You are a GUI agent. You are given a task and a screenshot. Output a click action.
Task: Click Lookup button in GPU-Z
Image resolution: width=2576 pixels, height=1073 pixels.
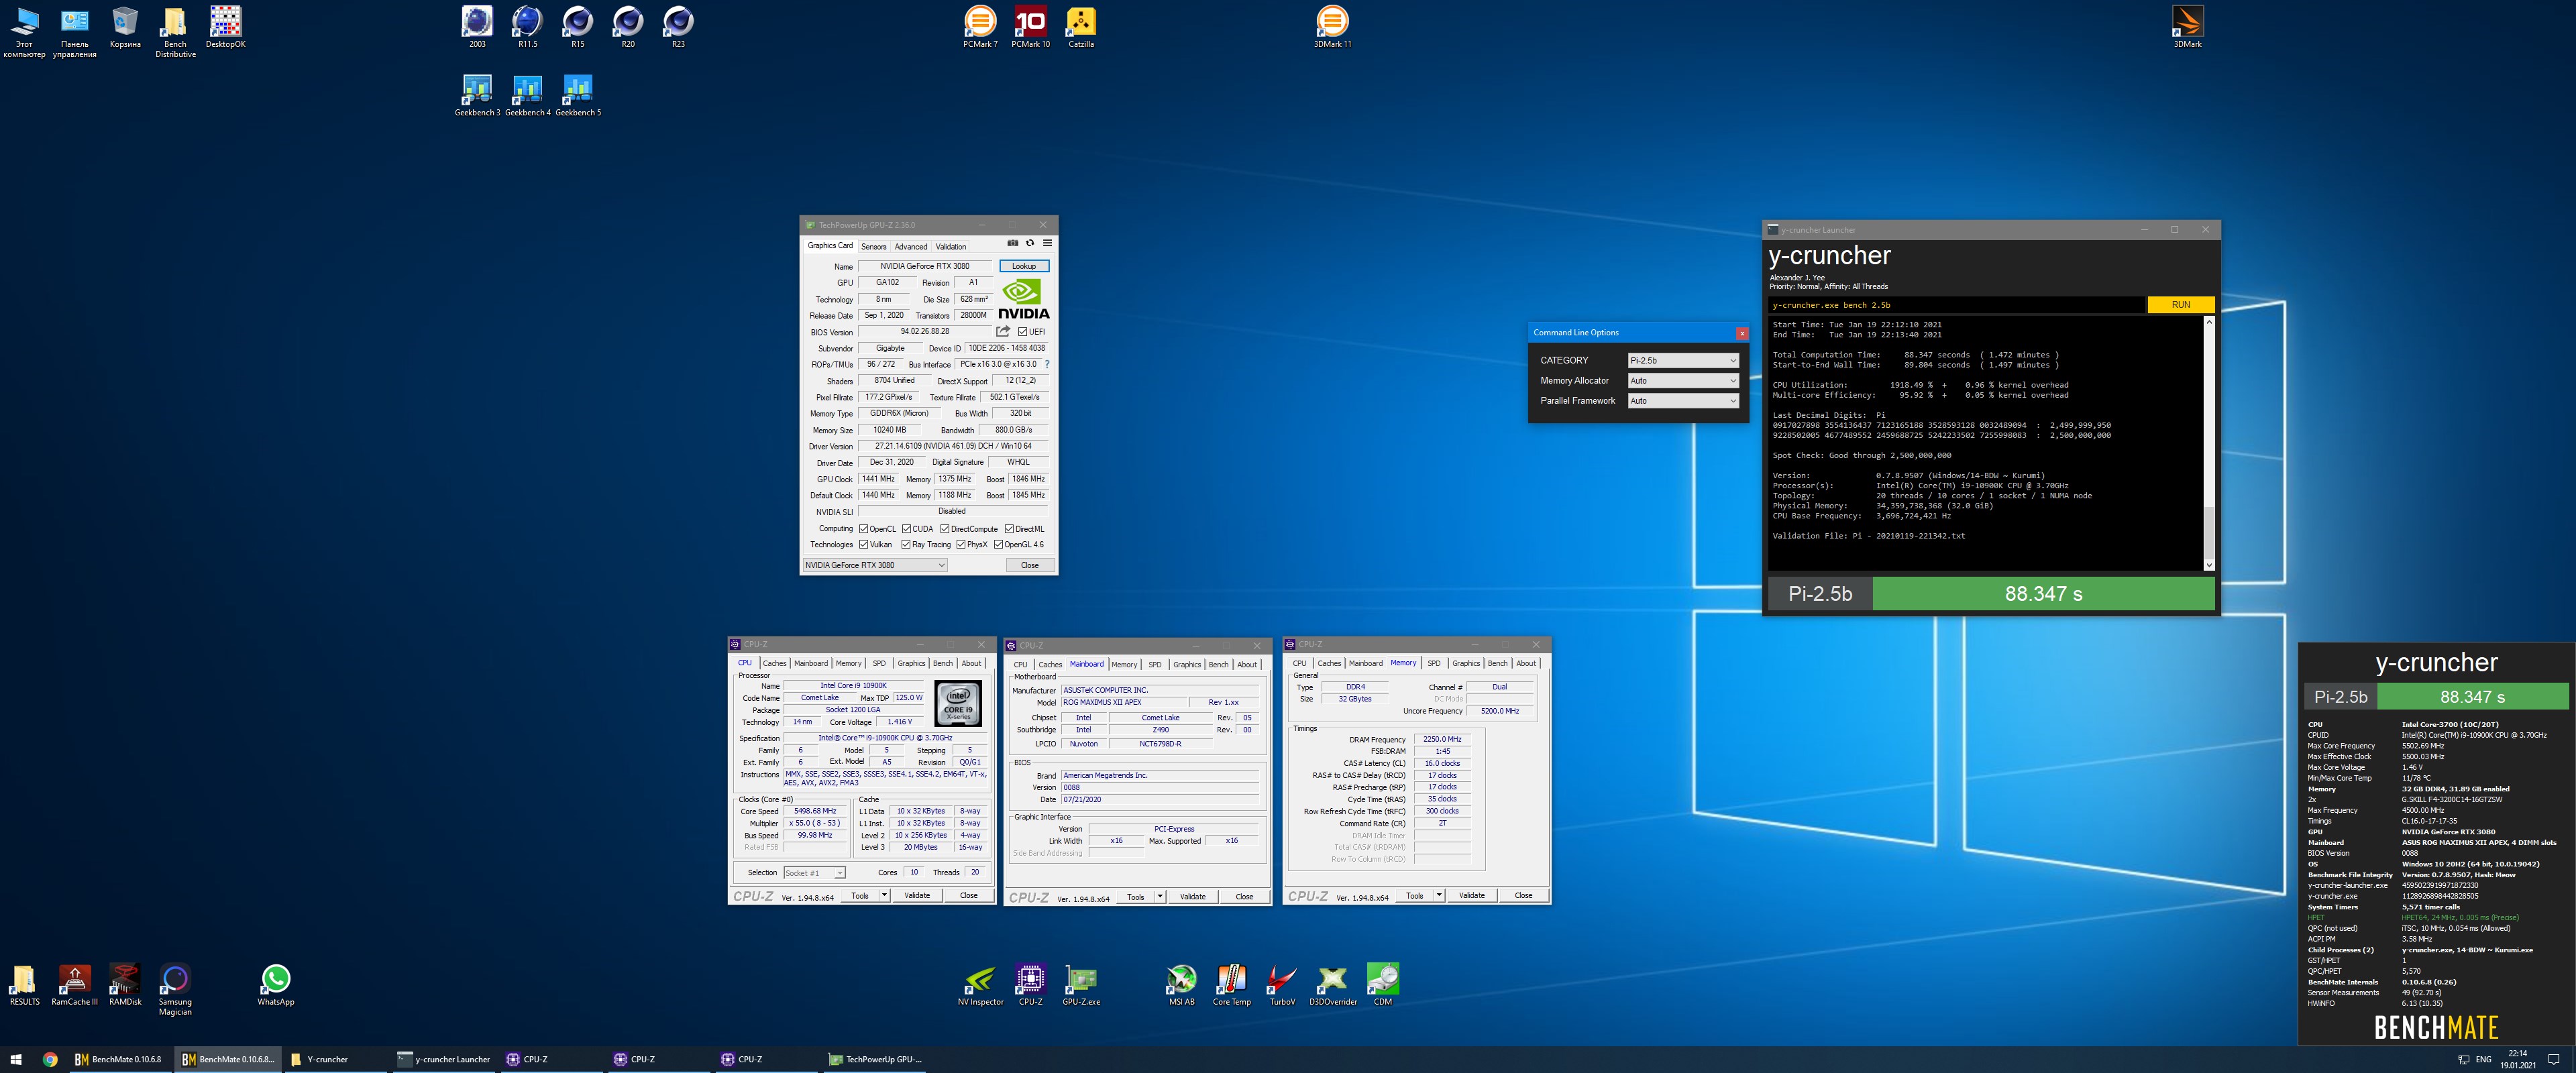coord(1024,266)
